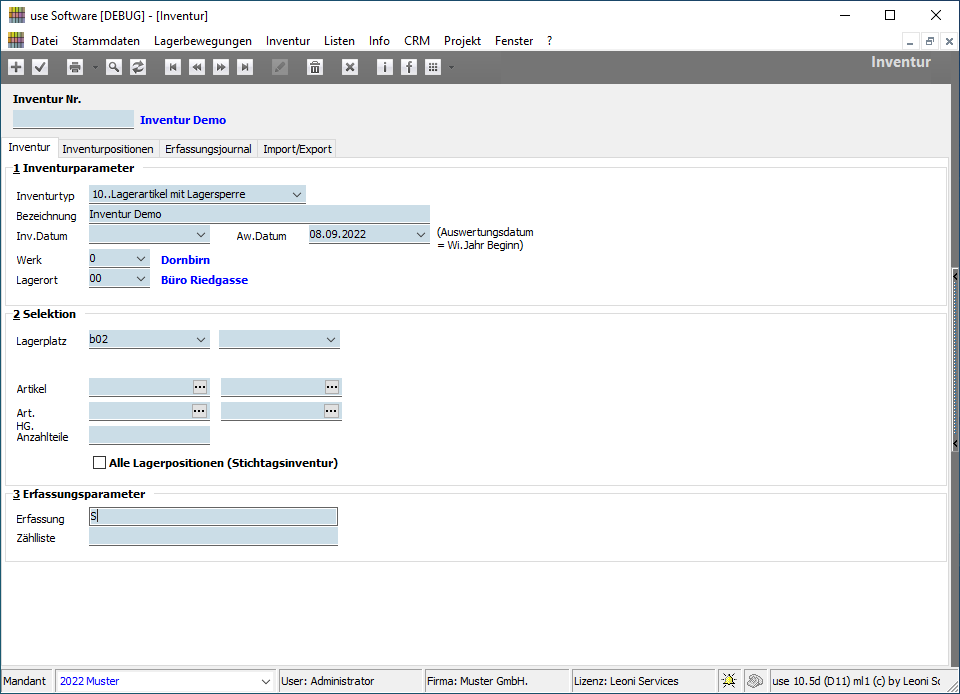The height and width of the screenshot is (694, 960).
Task: Expand the Mandant dropdown in status bar
Action: point(266,681)
